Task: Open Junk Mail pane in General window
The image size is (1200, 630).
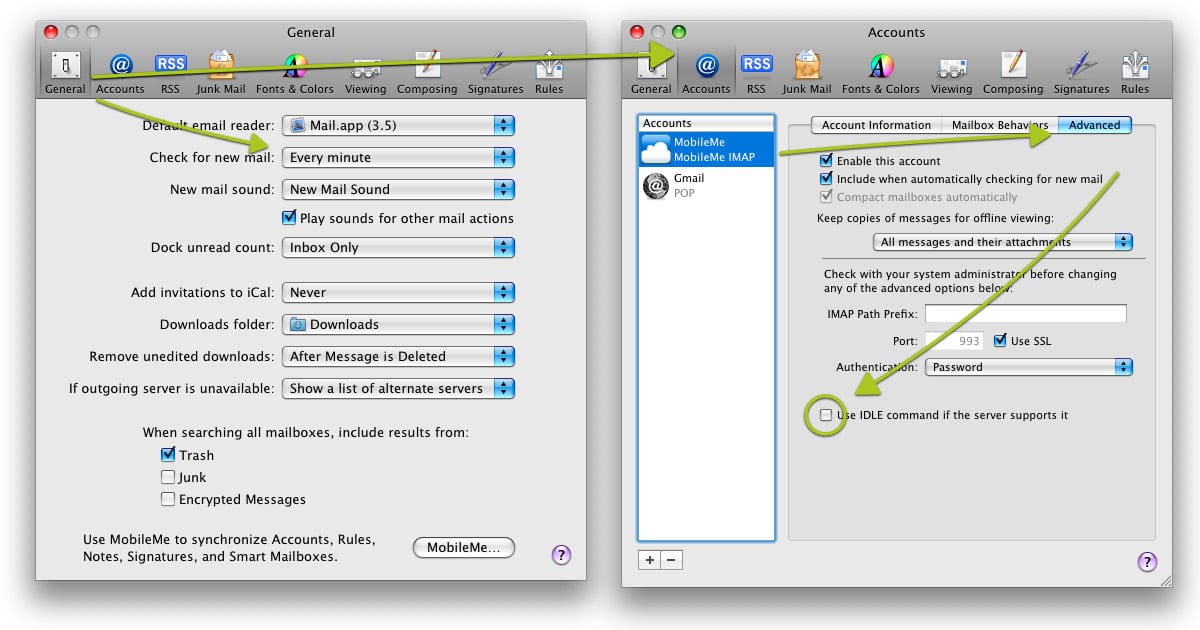Action: pyautogui.click(x=221, y=73)
